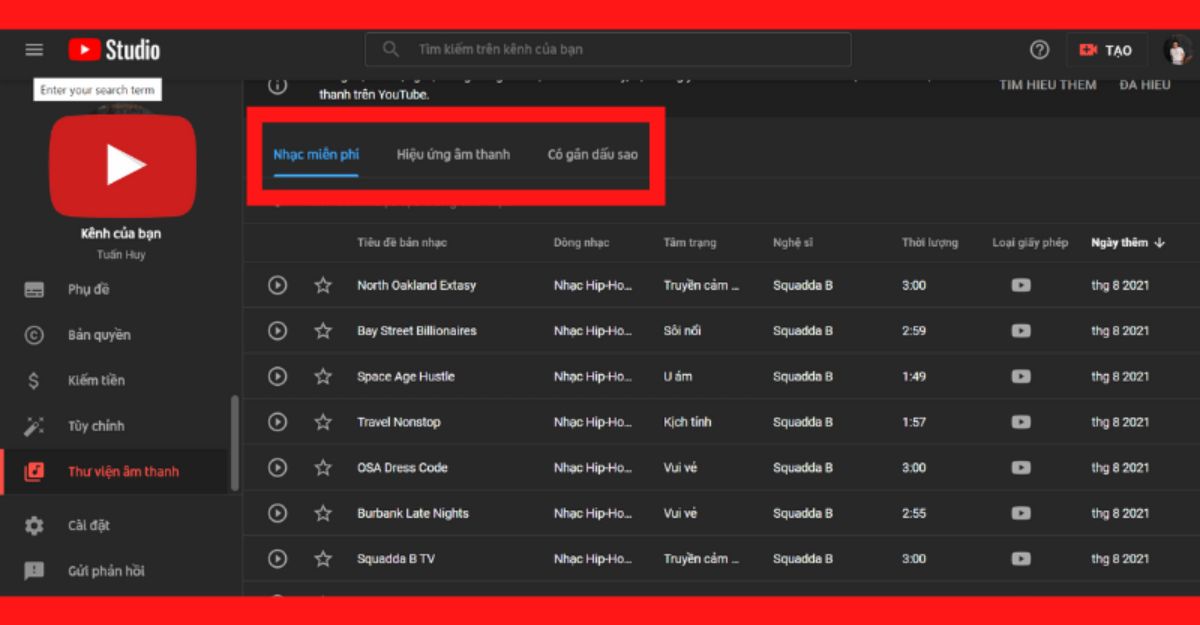Click the mood Kịch tính
This screenshot has width=1200, height=625.
688,422
